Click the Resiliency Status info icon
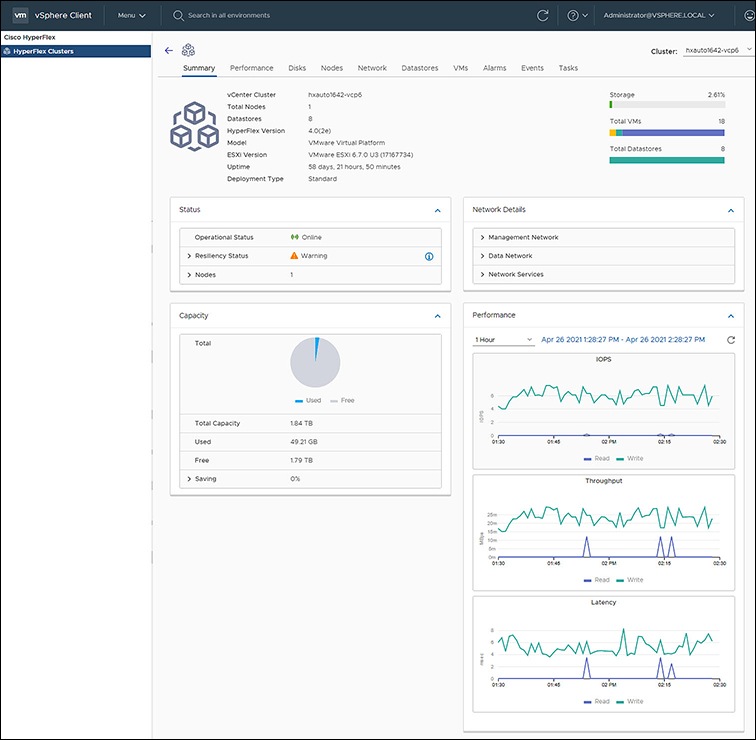Screen dimensions: 756x740 (429, 256)
